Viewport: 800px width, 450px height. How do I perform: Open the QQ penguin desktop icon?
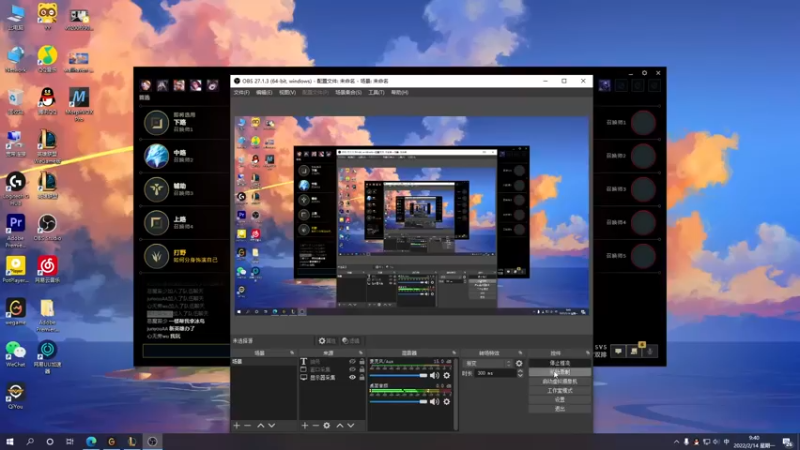47,101
